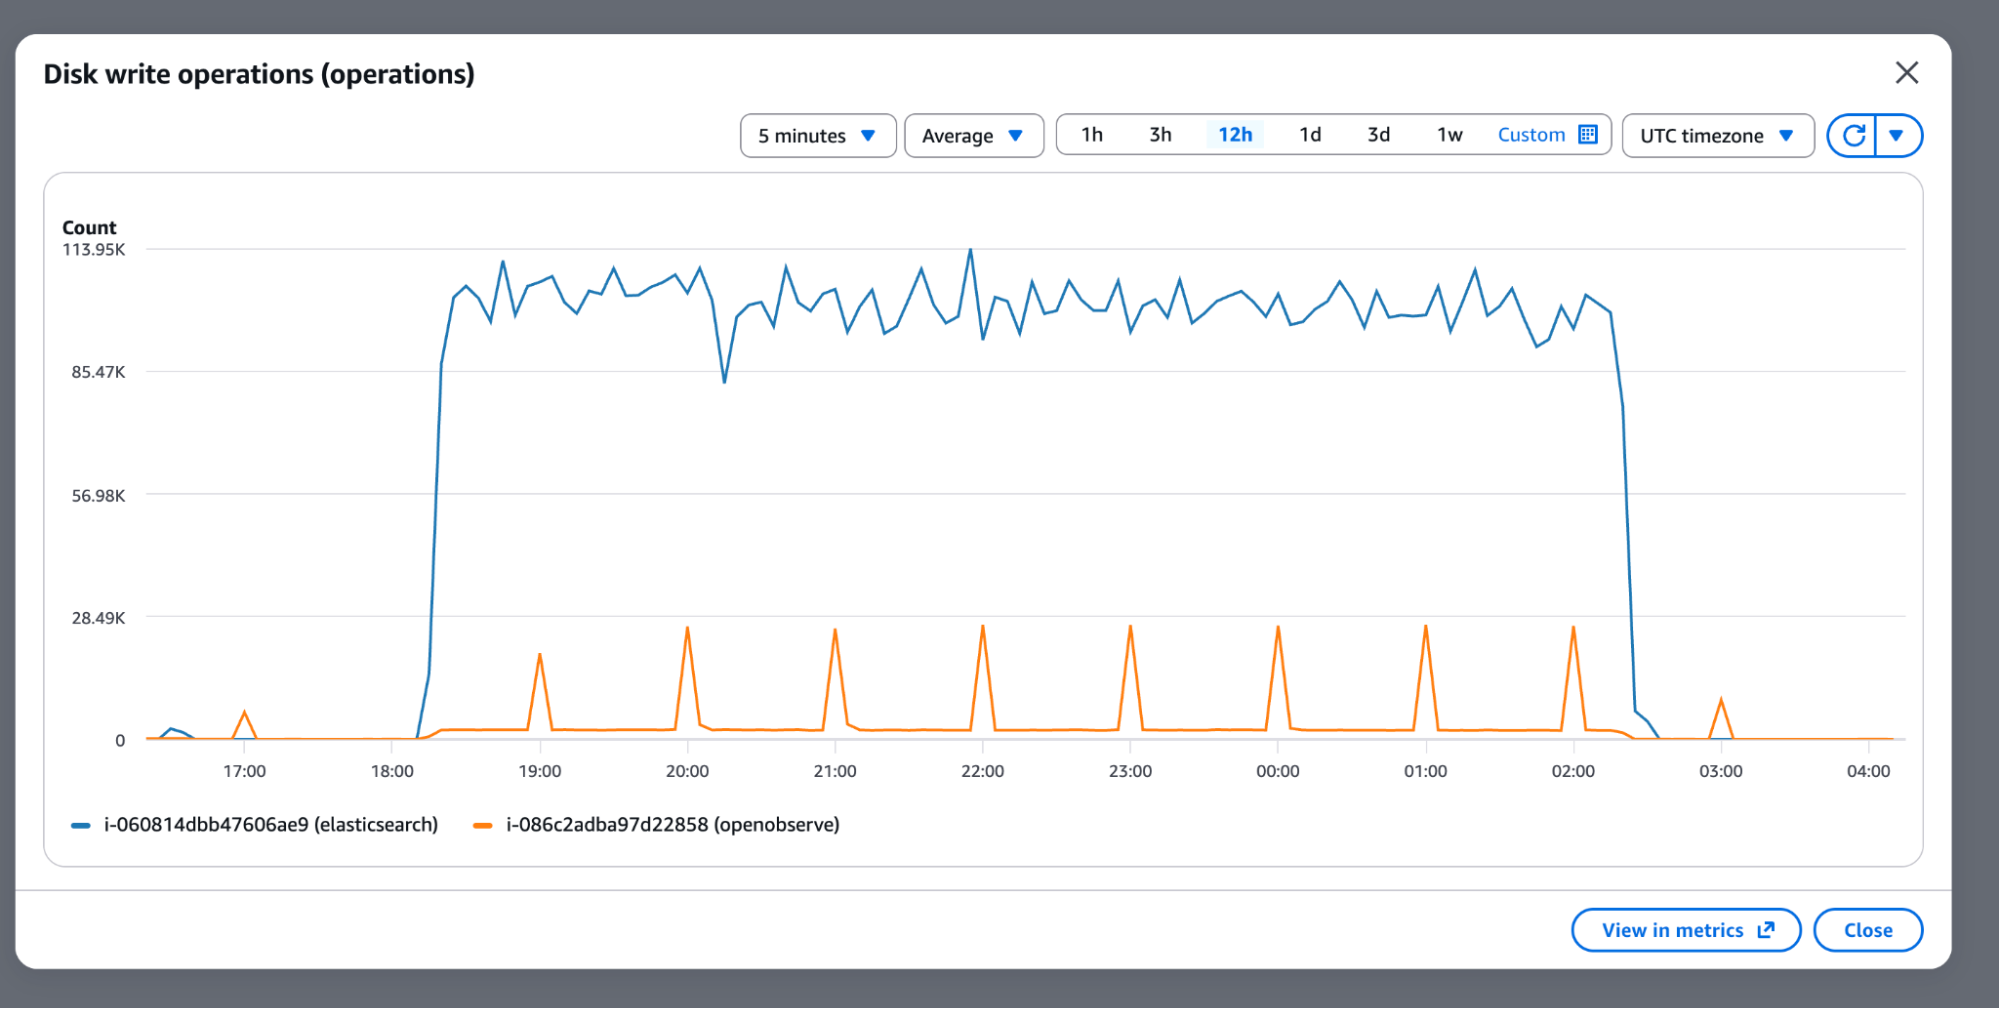This screenshot has height=1009, width=1999.
Task: Open the 5 minutes period dropdown
Action: coord(818,136)
